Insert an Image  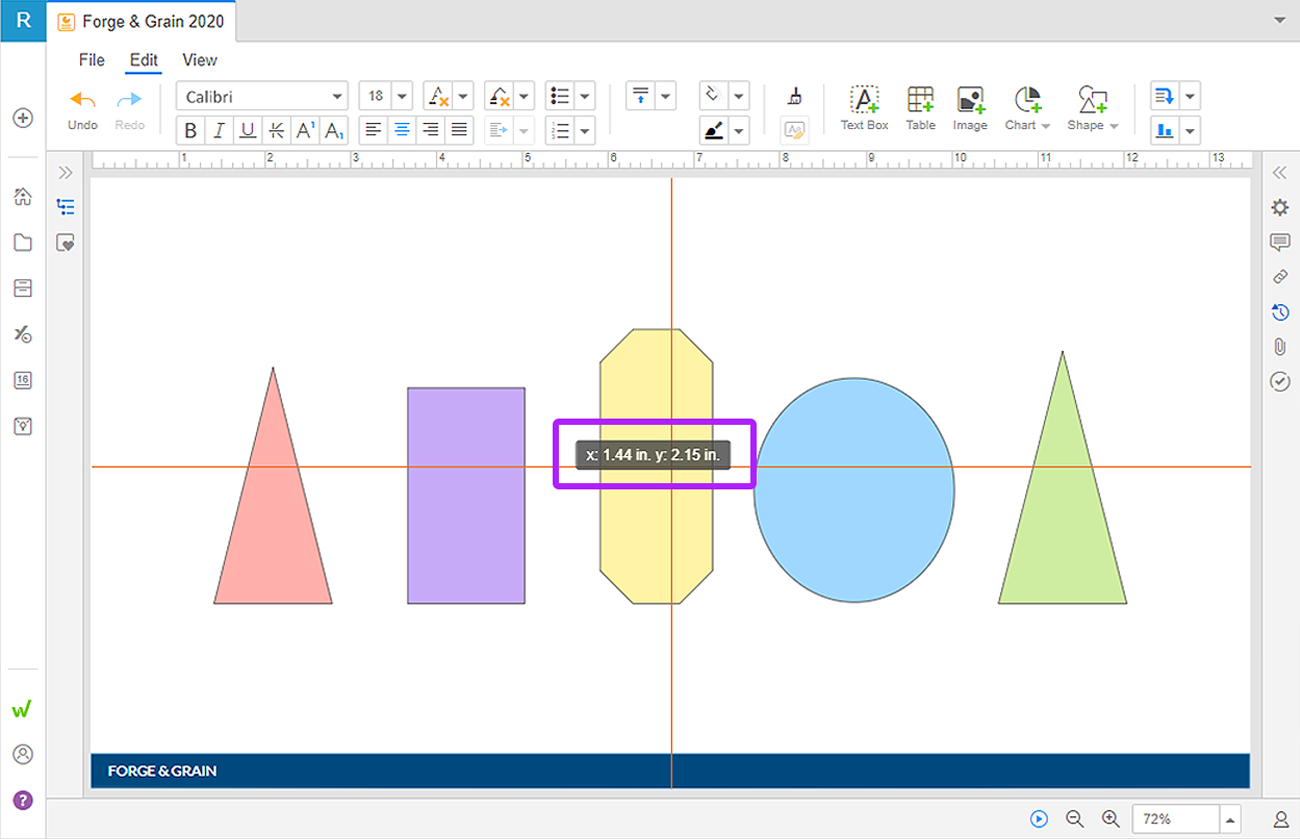tap(970, 109)
